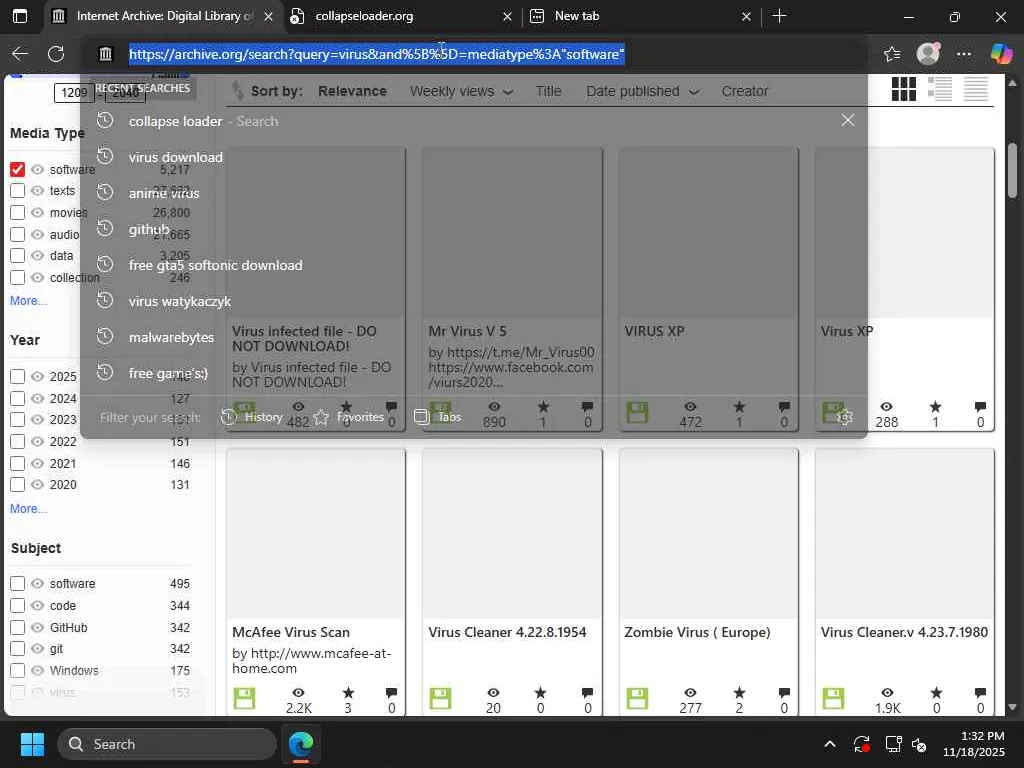
Task: Click the selected URL in address bar
Action: click(377, 54)
